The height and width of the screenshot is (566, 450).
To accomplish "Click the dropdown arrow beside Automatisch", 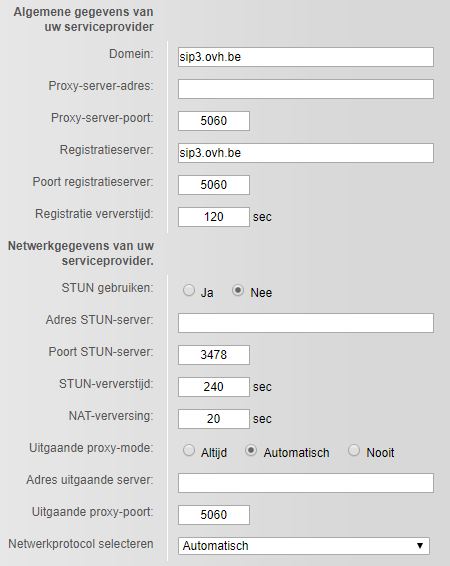I will click(x=420, y=546).
